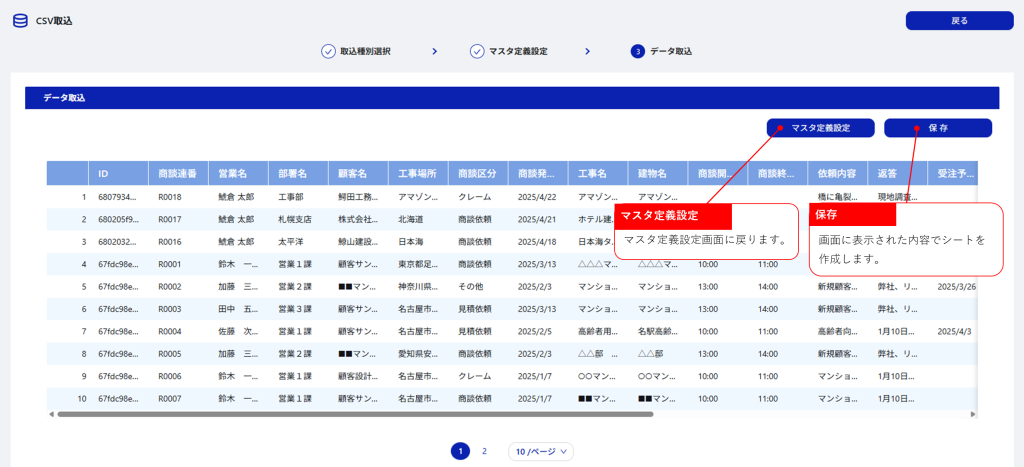Click the 部署名 column header
Viewport: 1024px width, 467px height.
(298, 174)
